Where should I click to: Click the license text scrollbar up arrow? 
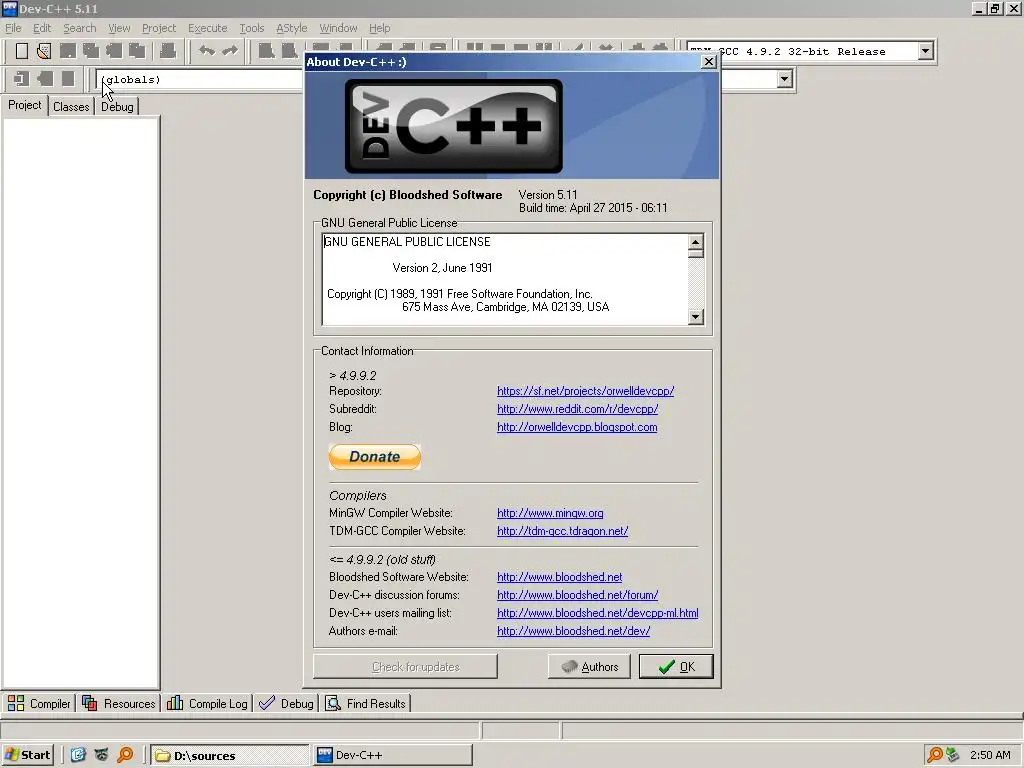[x=696, y=242]
